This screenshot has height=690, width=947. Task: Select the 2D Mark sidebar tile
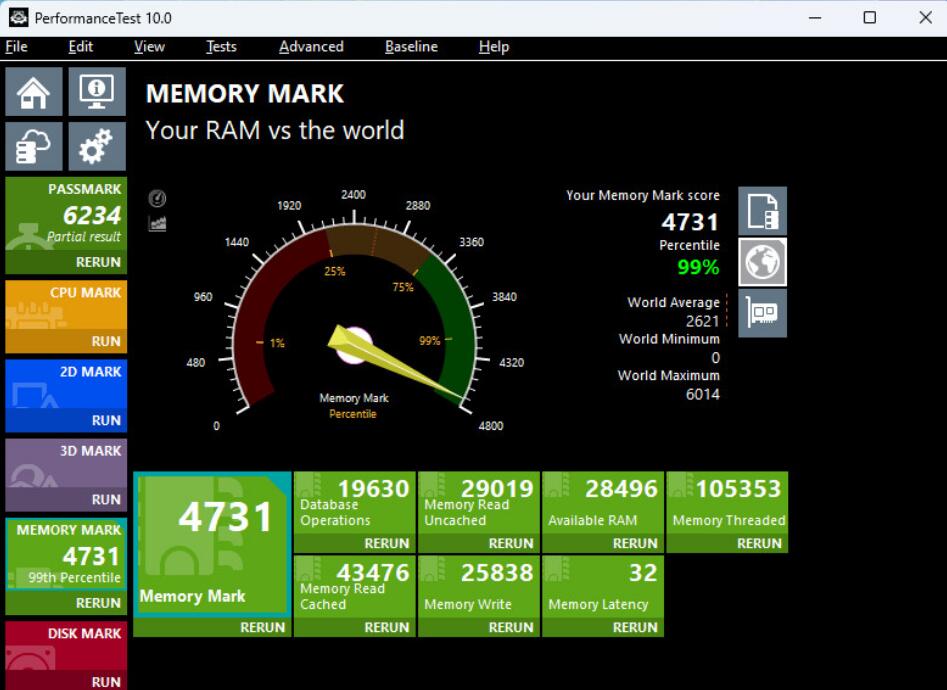pos(66,384)
